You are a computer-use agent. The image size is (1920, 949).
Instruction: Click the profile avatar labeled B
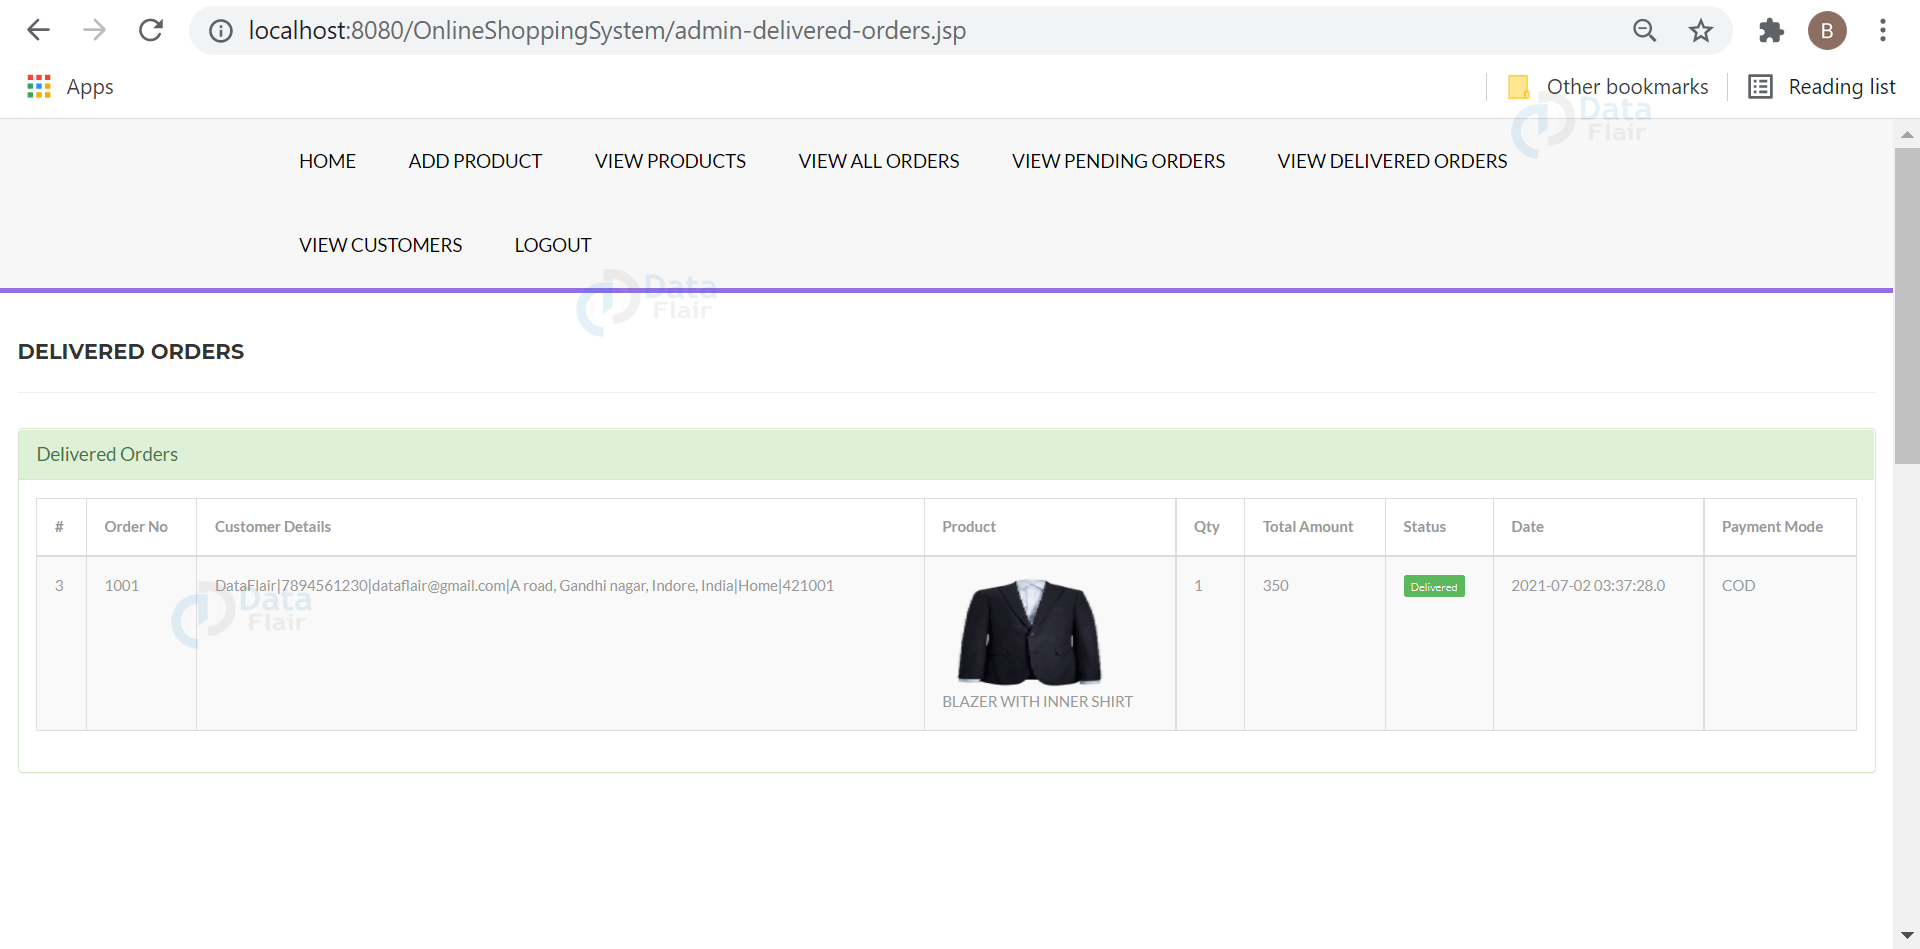(x=1828, y=30)
